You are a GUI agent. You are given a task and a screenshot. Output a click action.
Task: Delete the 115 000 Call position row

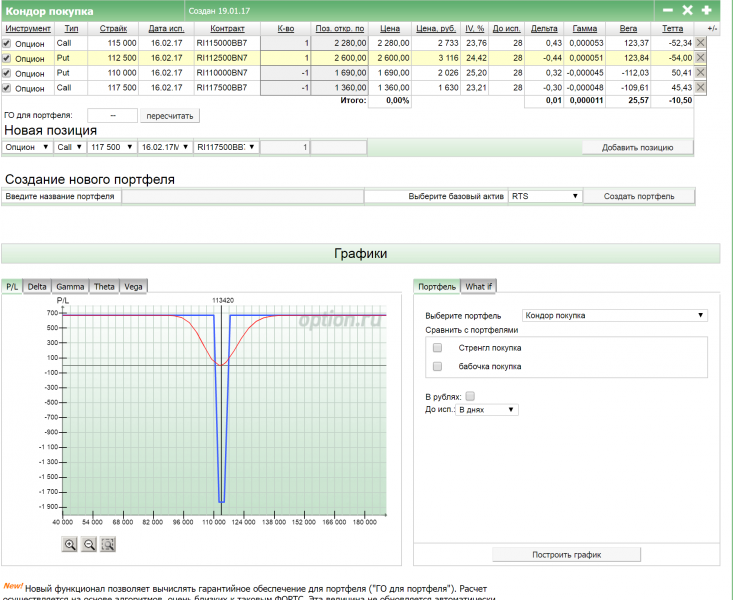click(x=700, y=43)
